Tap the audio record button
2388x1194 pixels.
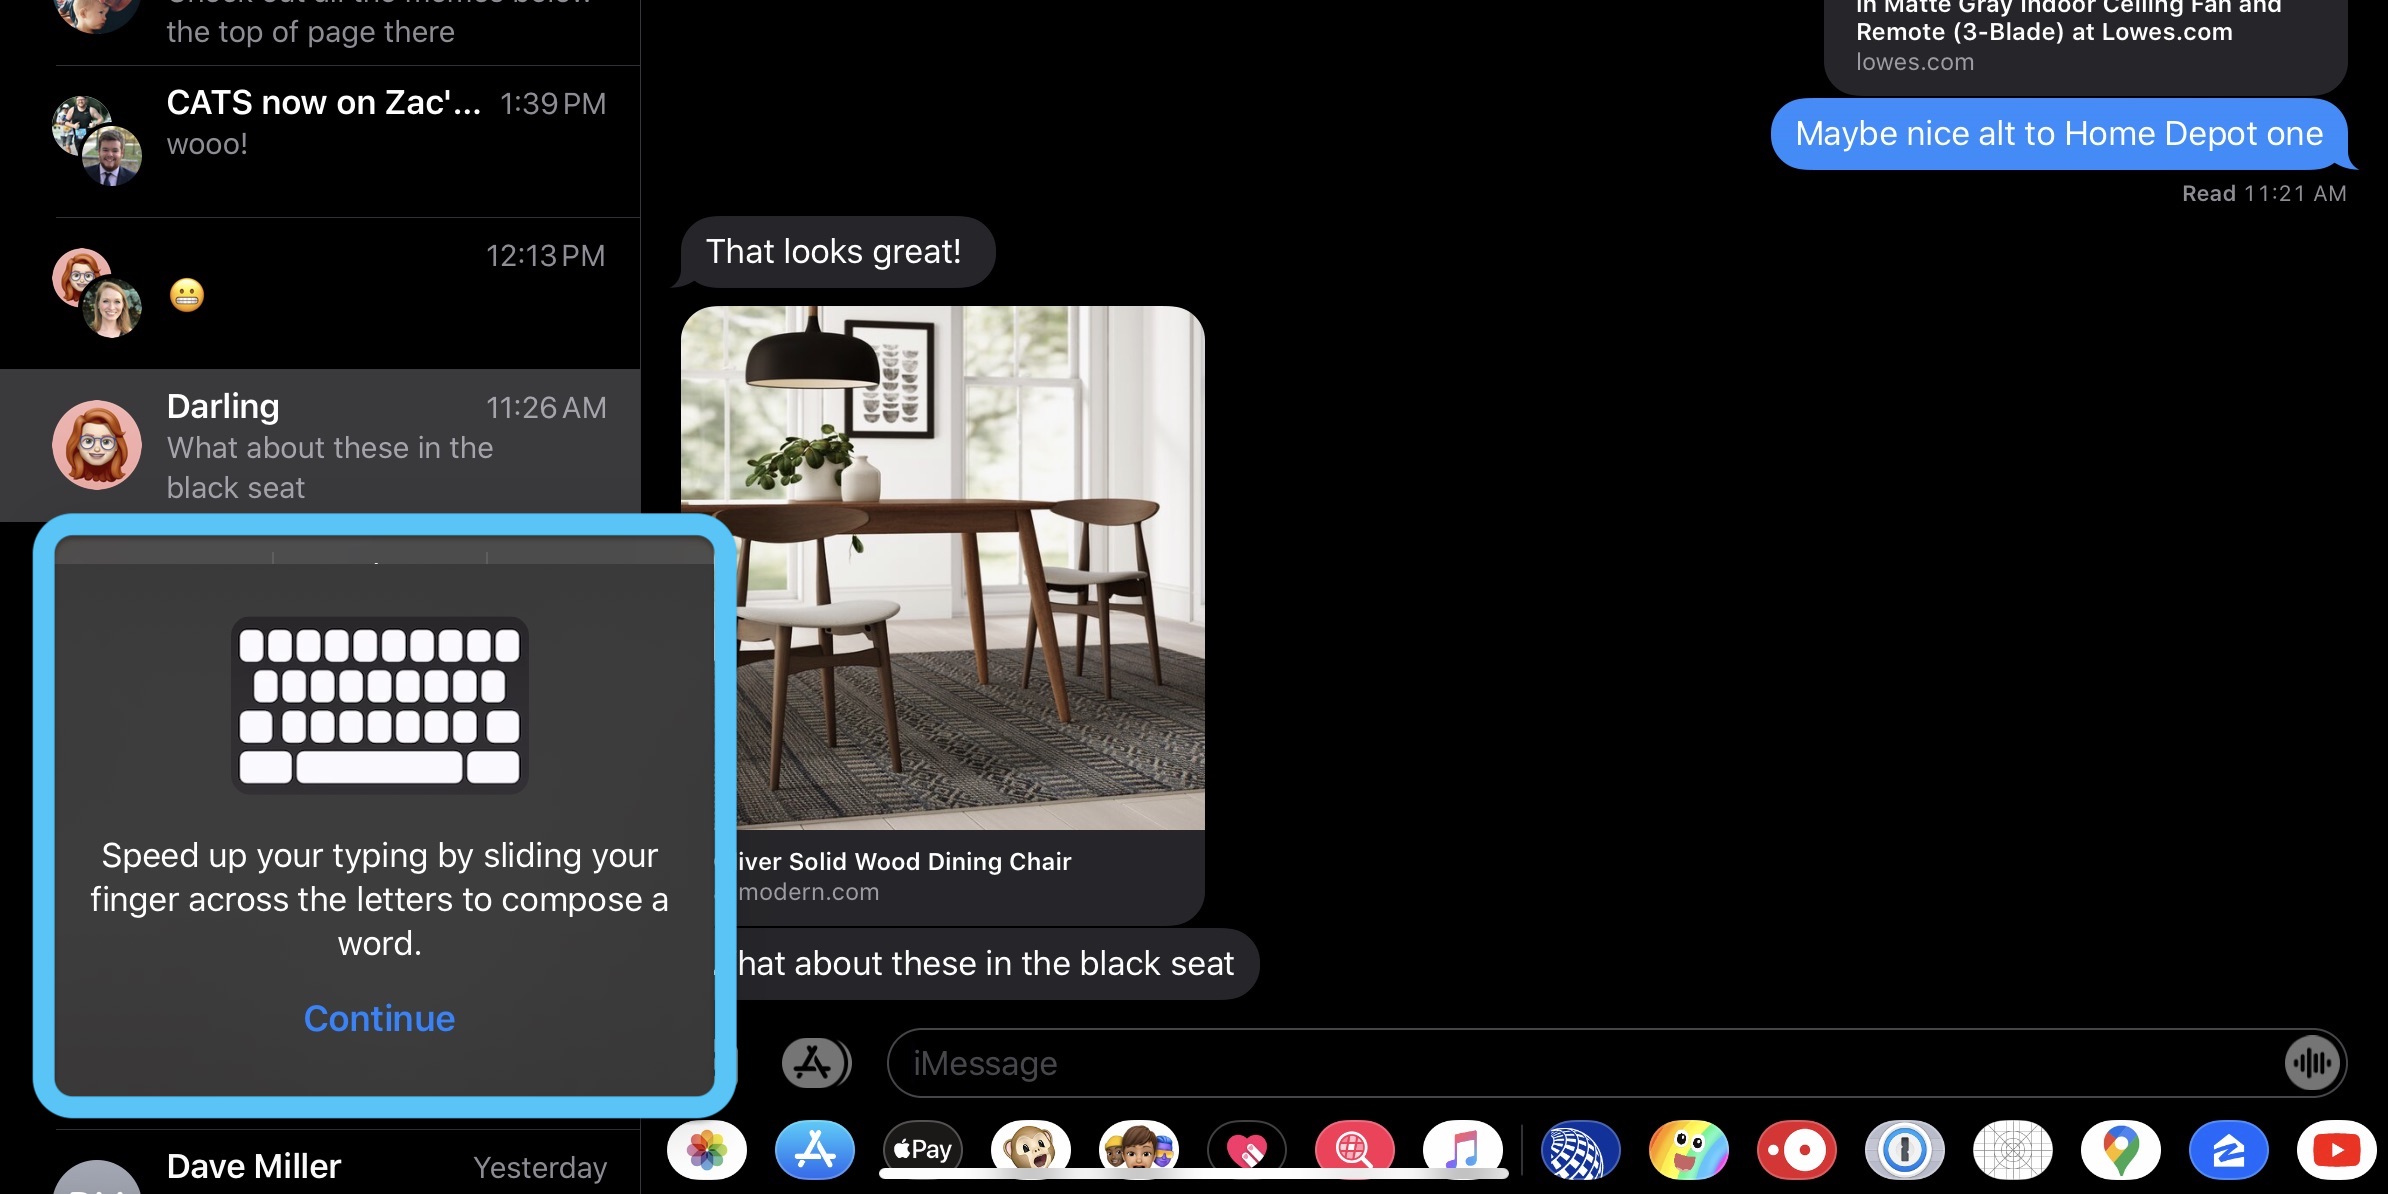[2312, 1062]
